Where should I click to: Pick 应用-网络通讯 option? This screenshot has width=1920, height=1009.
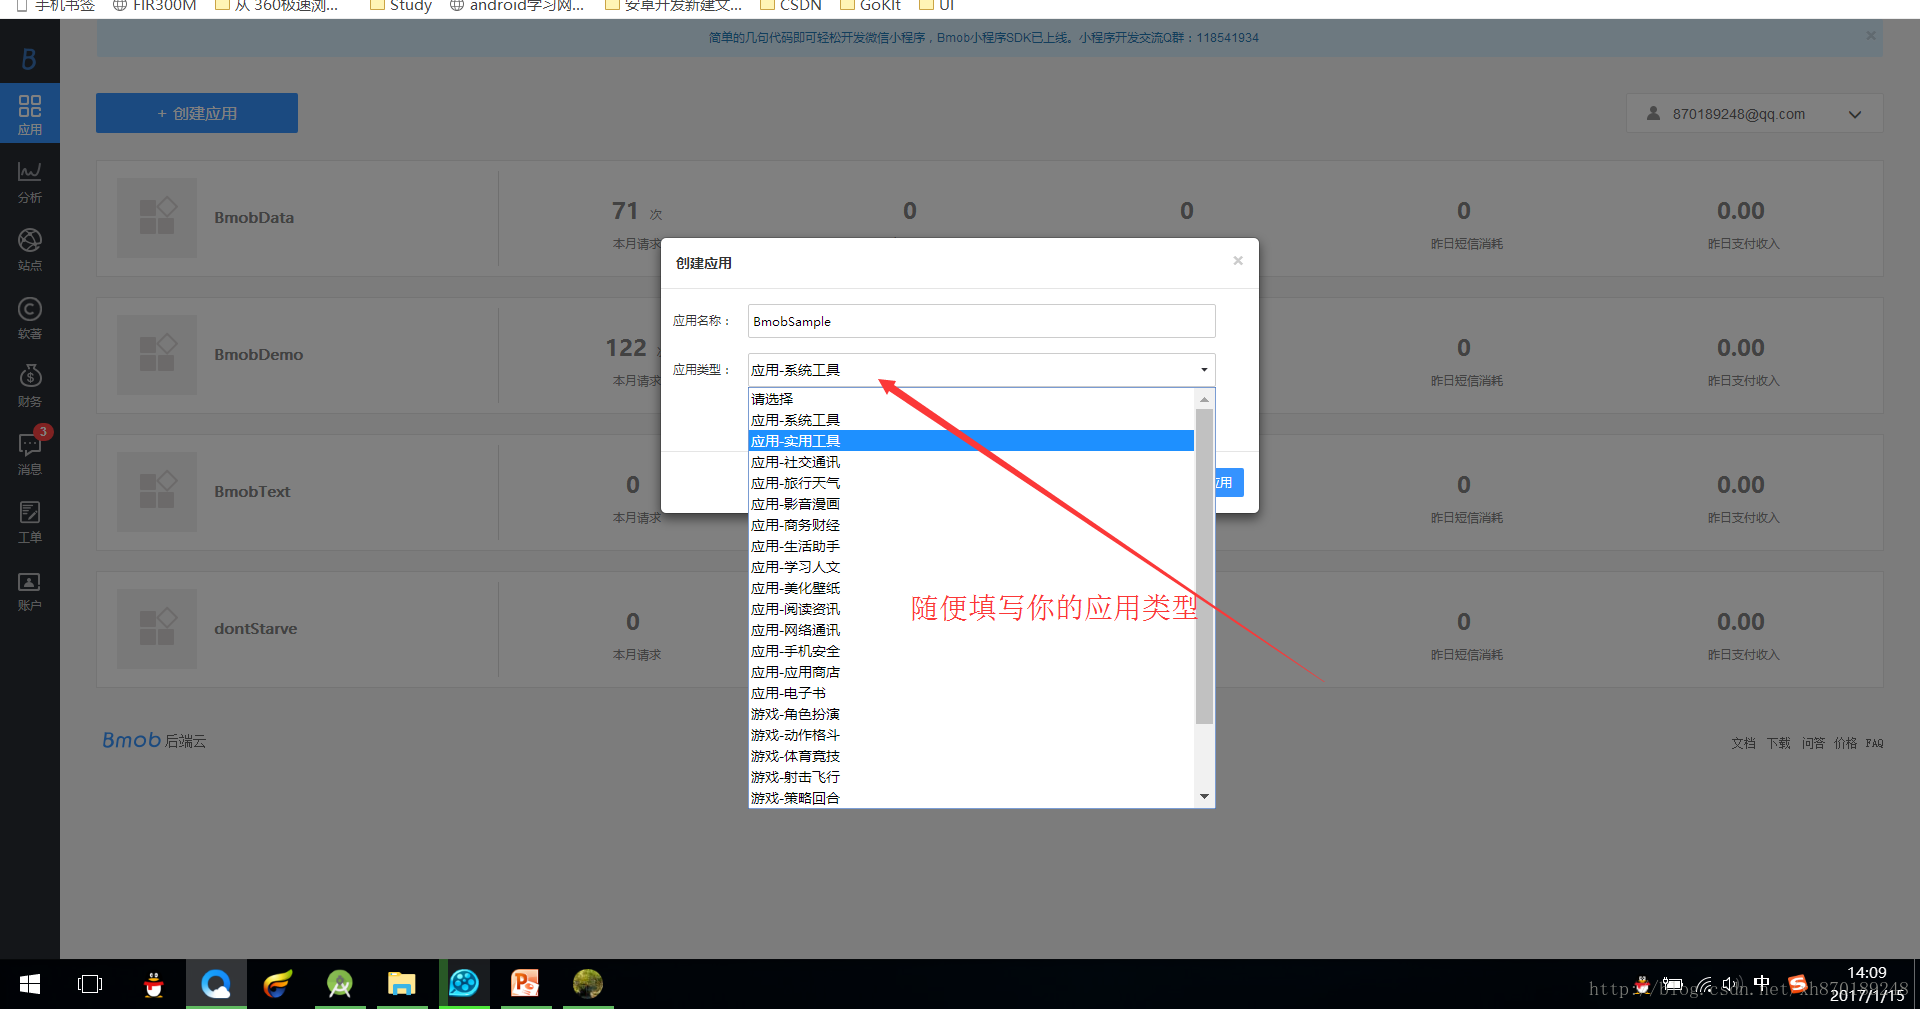(x=971, y=630)
